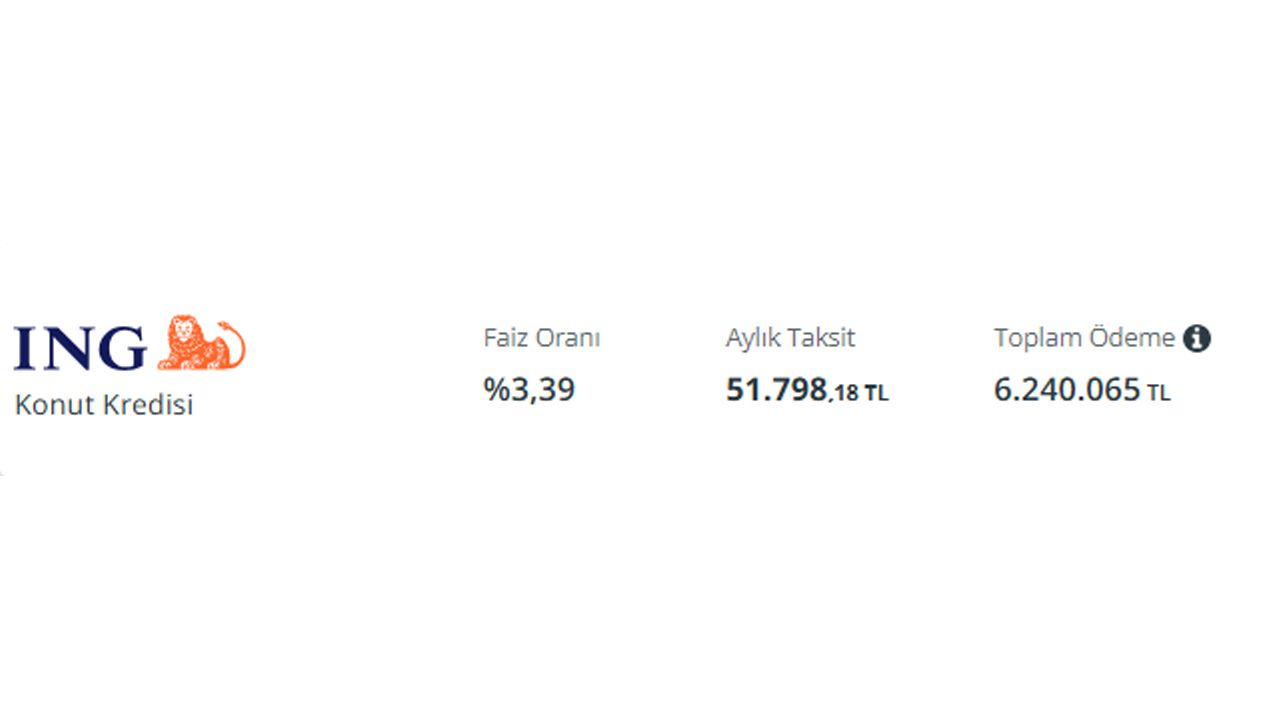Click the letter I in ING logo

click(x=25, y=348)
